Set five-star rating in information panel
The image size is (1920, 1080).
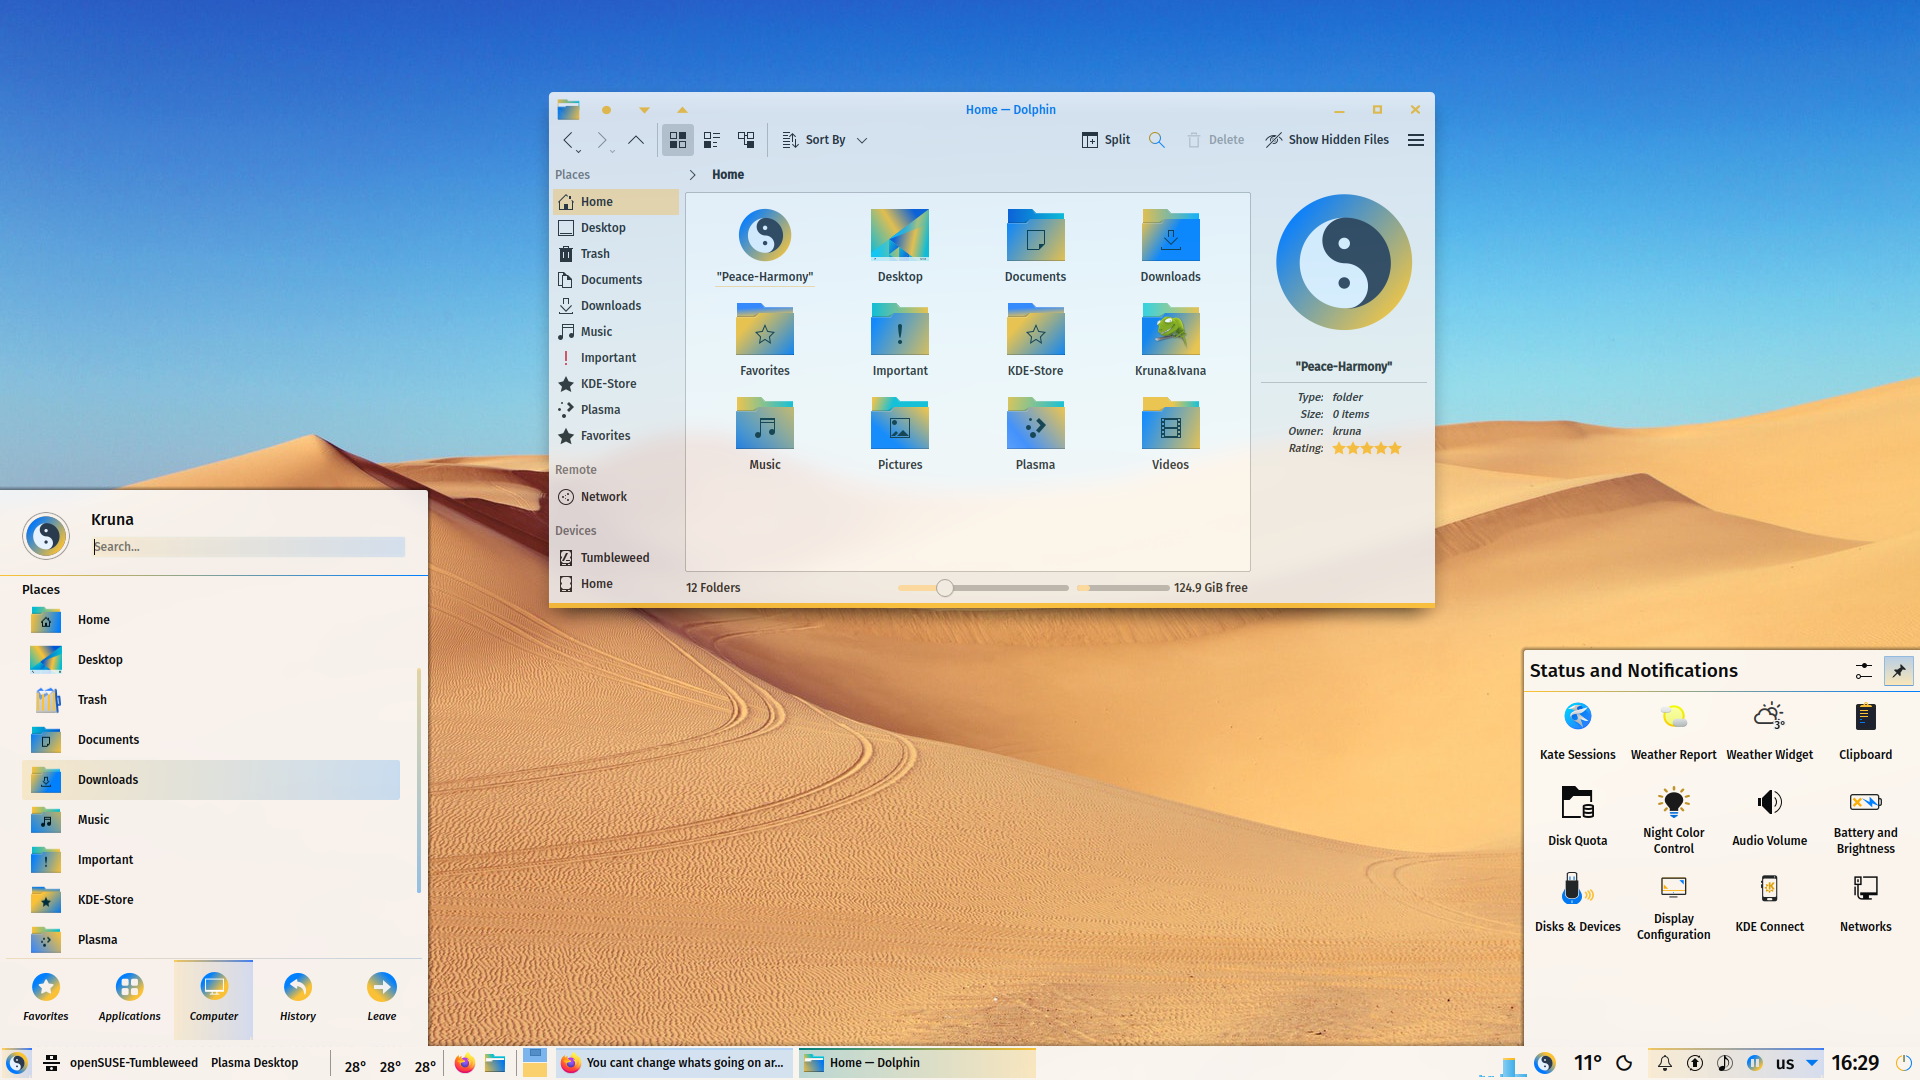point(1395,449)
